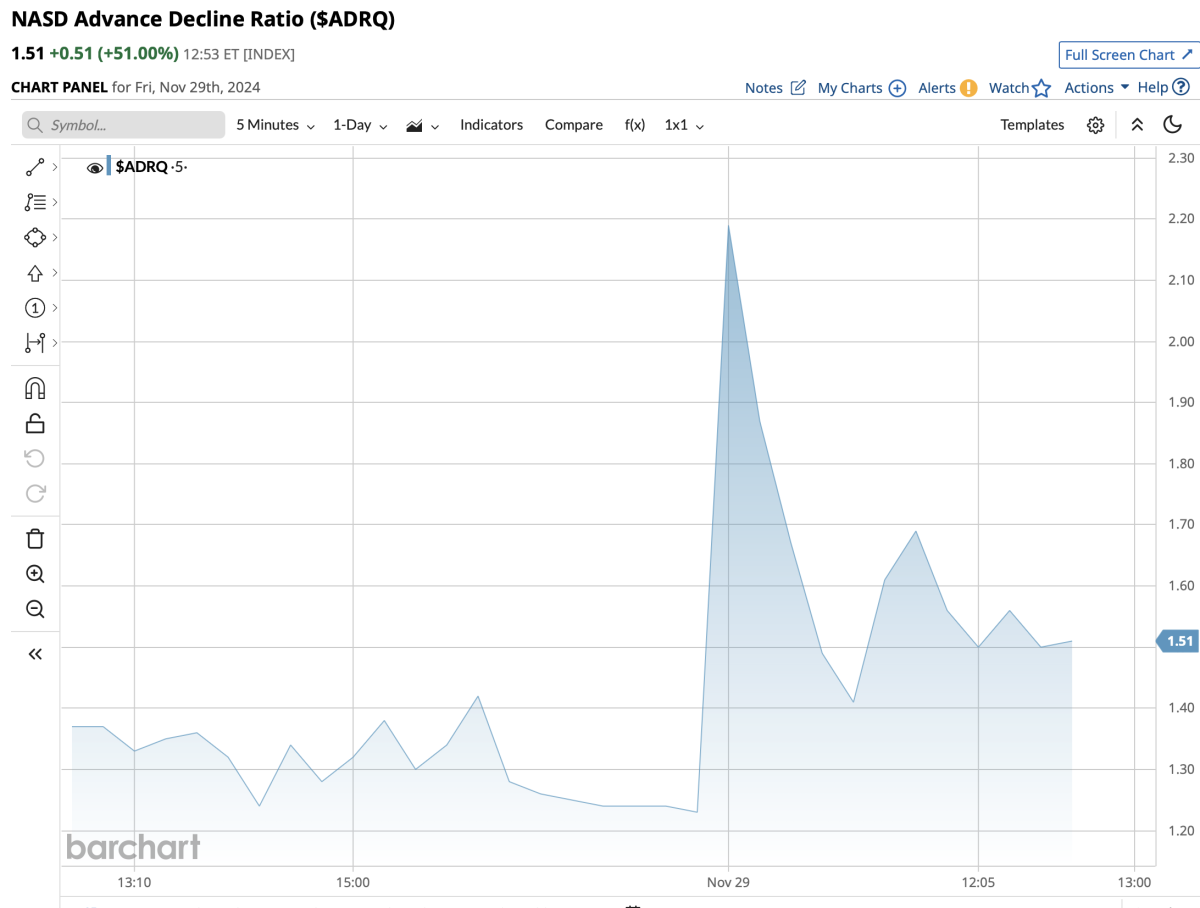The image size is (1200, 908).
Task: Toggle $ADRQ series visibility eye icon
Action: tap(95, 168)
